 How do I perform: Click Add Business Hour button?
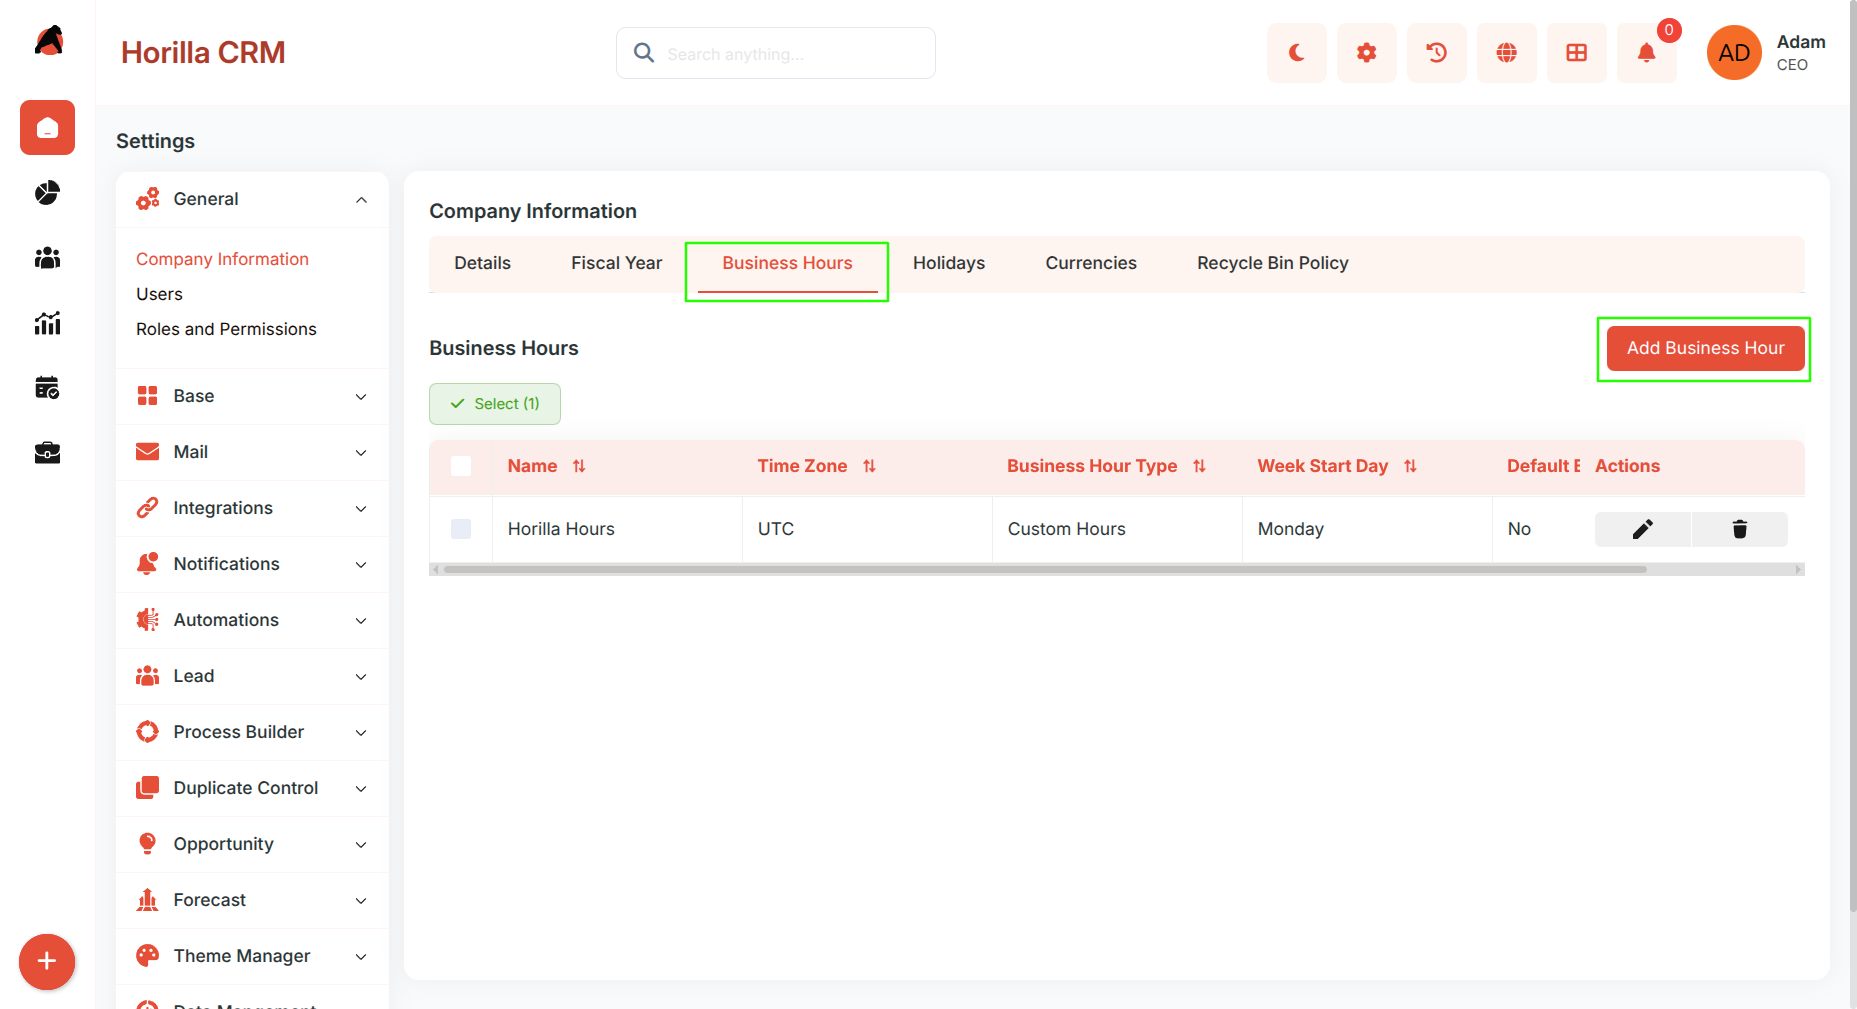click(x=1705, y=348)
